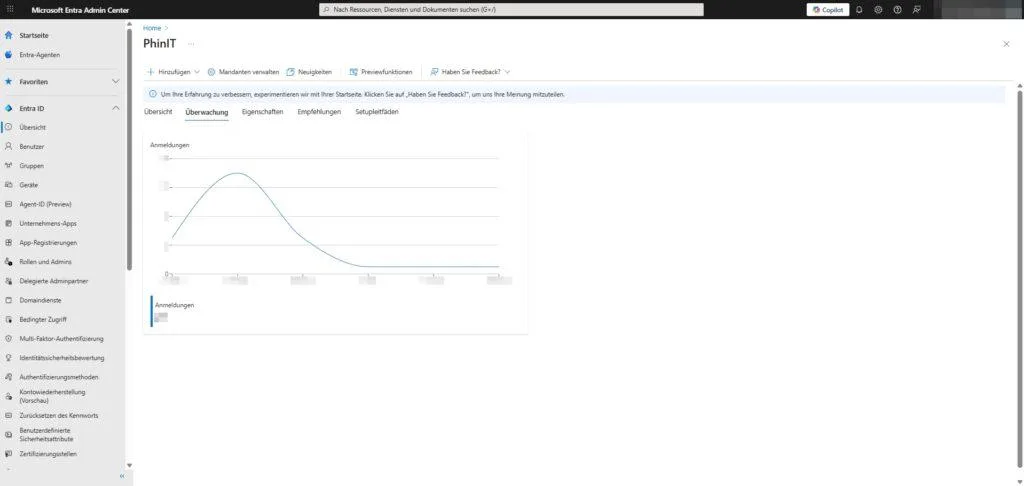Image resolution: width=1024 pixels, height=486 pixels.
Task: Click the feedback icon in top bar
Action: [x=916, y=9]
